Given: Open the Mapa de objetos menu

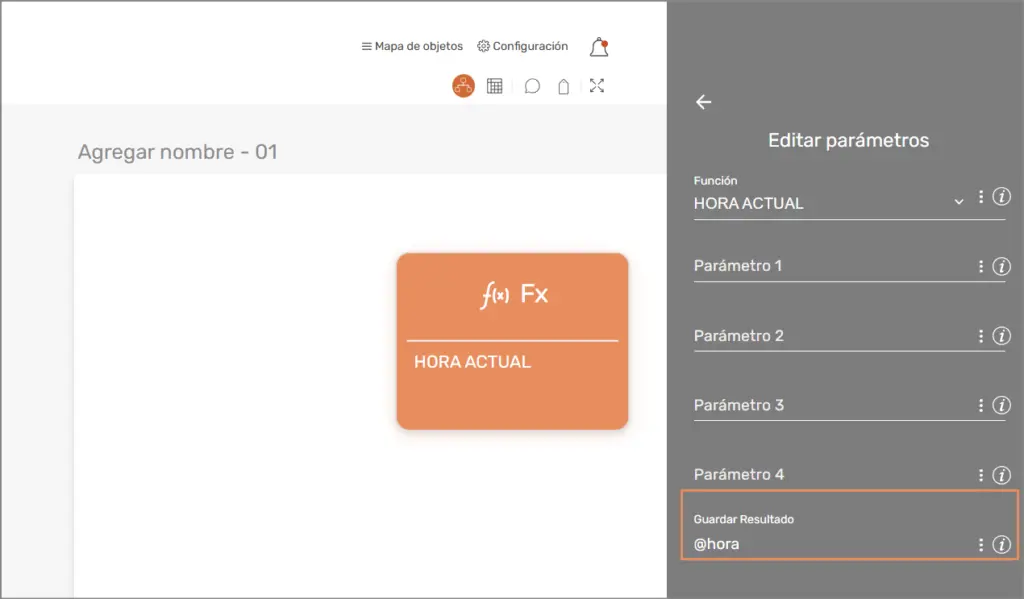Looking at the screenshot, I should point(412,46).
